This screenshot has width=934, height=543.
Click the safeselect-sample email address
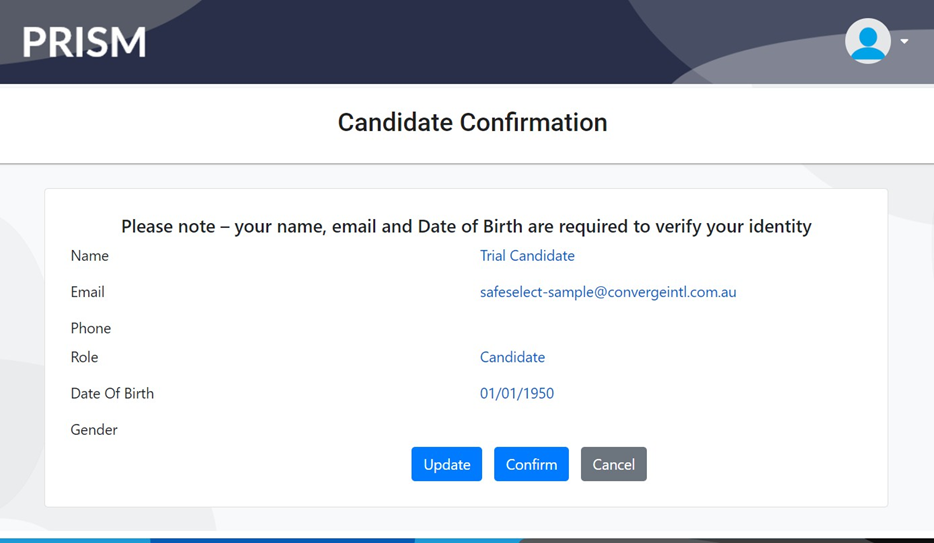tap(608, 292)
